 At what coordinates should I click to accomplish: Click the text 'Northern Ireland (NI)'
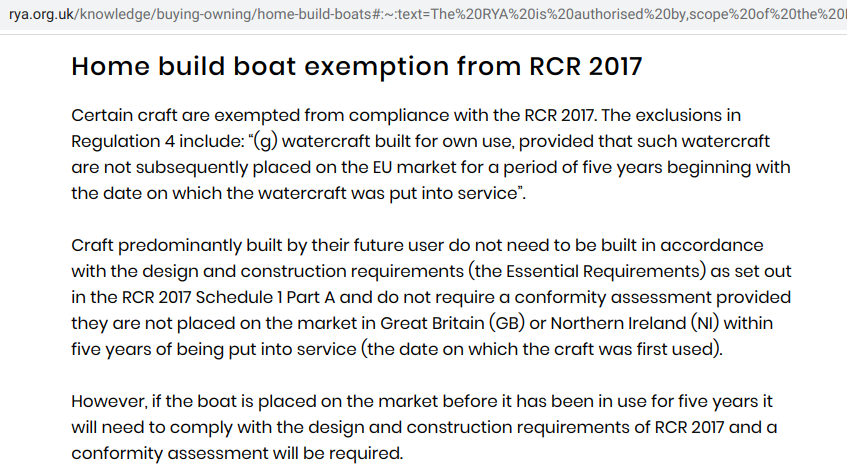(x=635, y=323)
